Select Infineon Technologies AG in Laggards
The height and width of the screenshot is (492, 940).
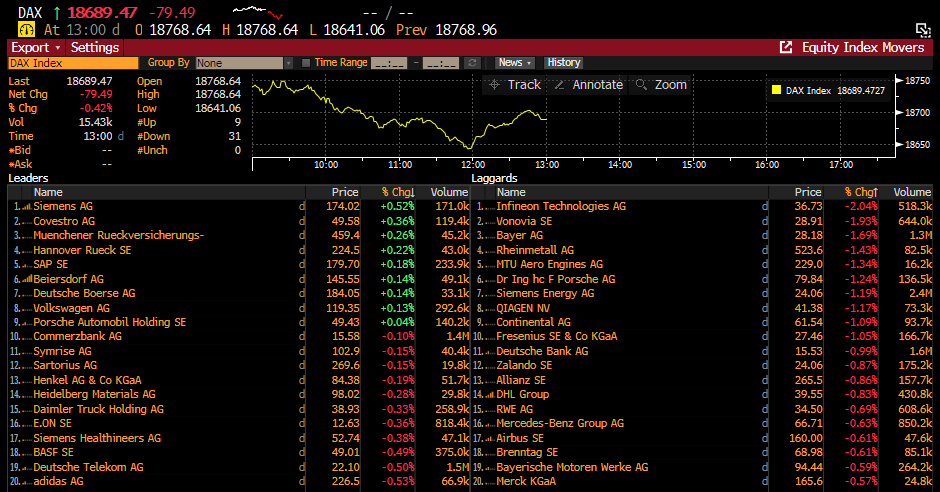coord(561,206)
